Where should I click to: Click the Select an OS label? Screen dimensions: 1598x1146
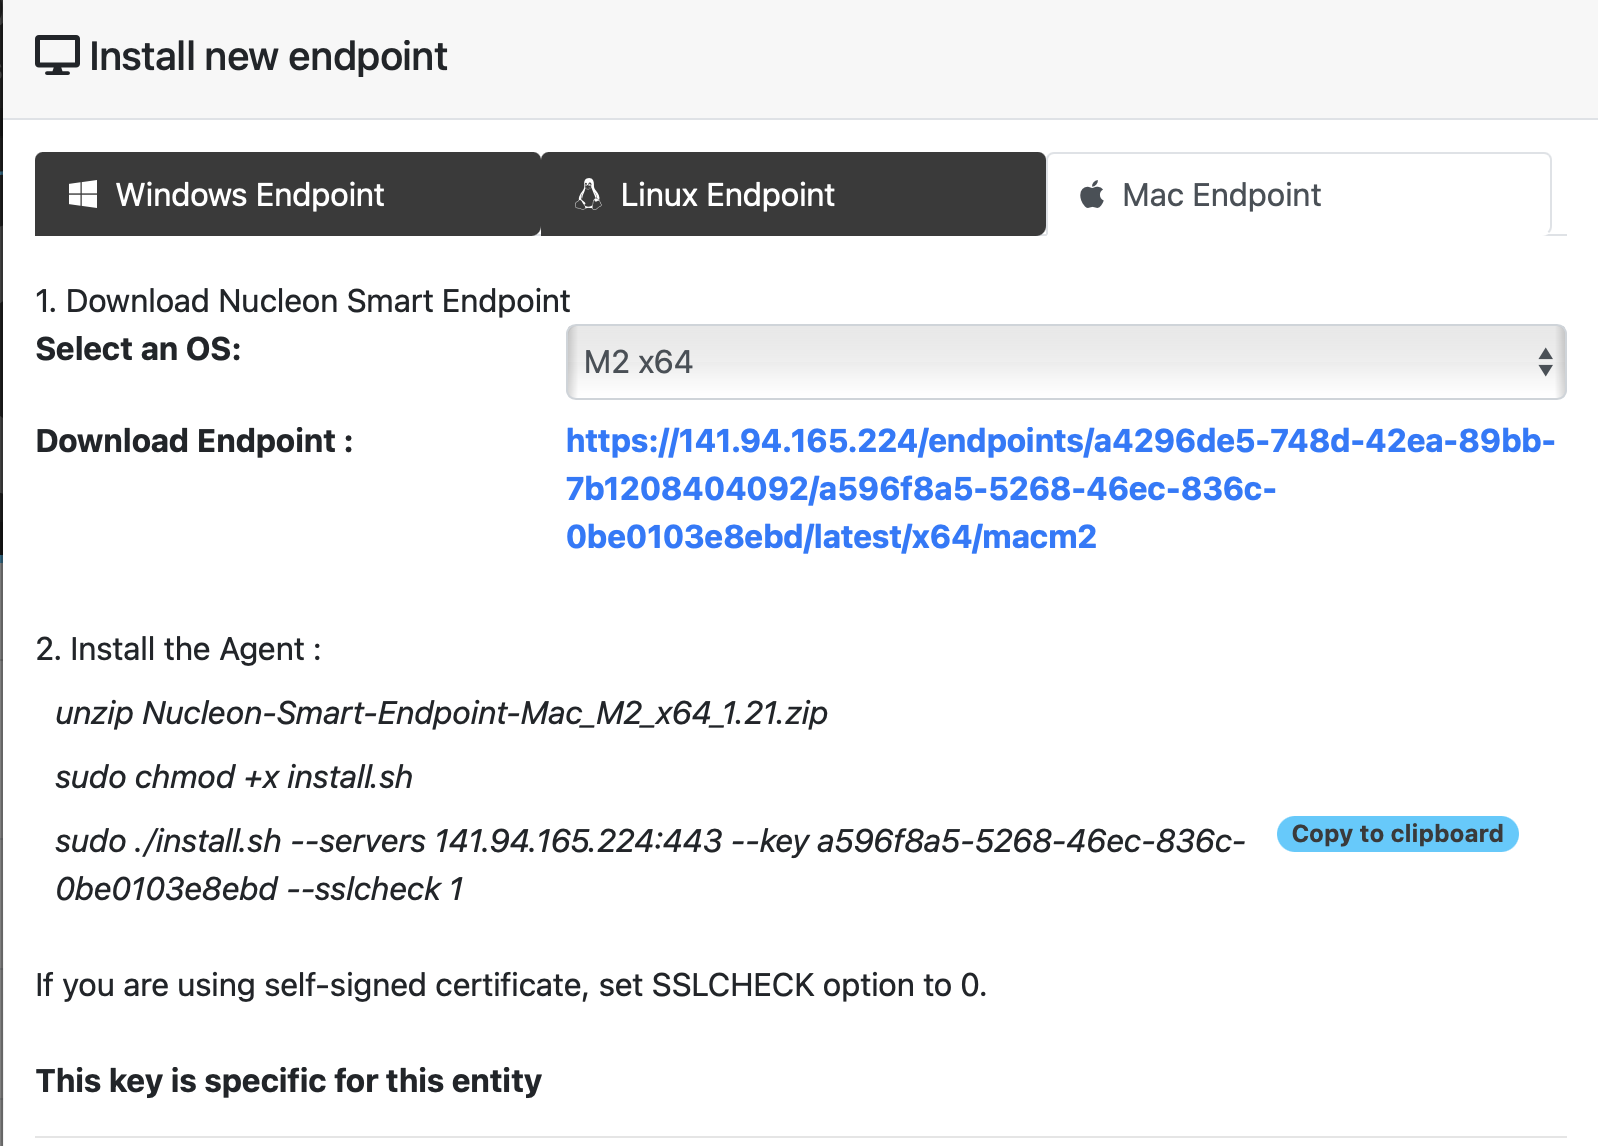pyautogui.click(x=138, y=349)
